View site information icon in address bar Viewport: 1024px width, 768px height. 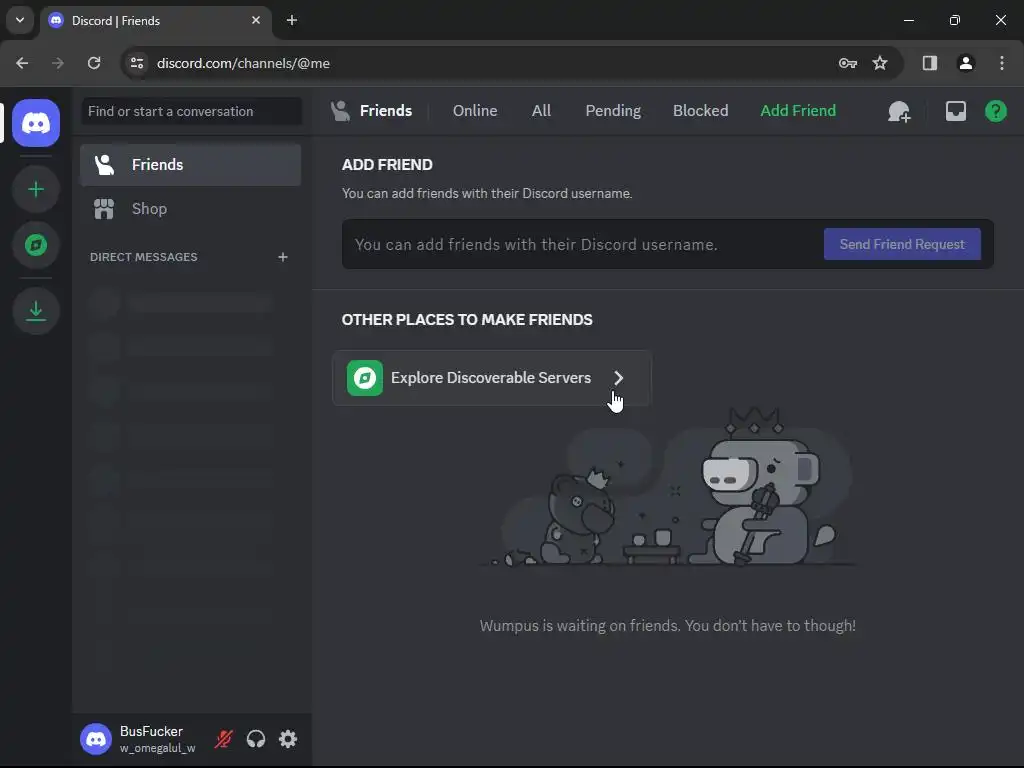tap(136, 63)
